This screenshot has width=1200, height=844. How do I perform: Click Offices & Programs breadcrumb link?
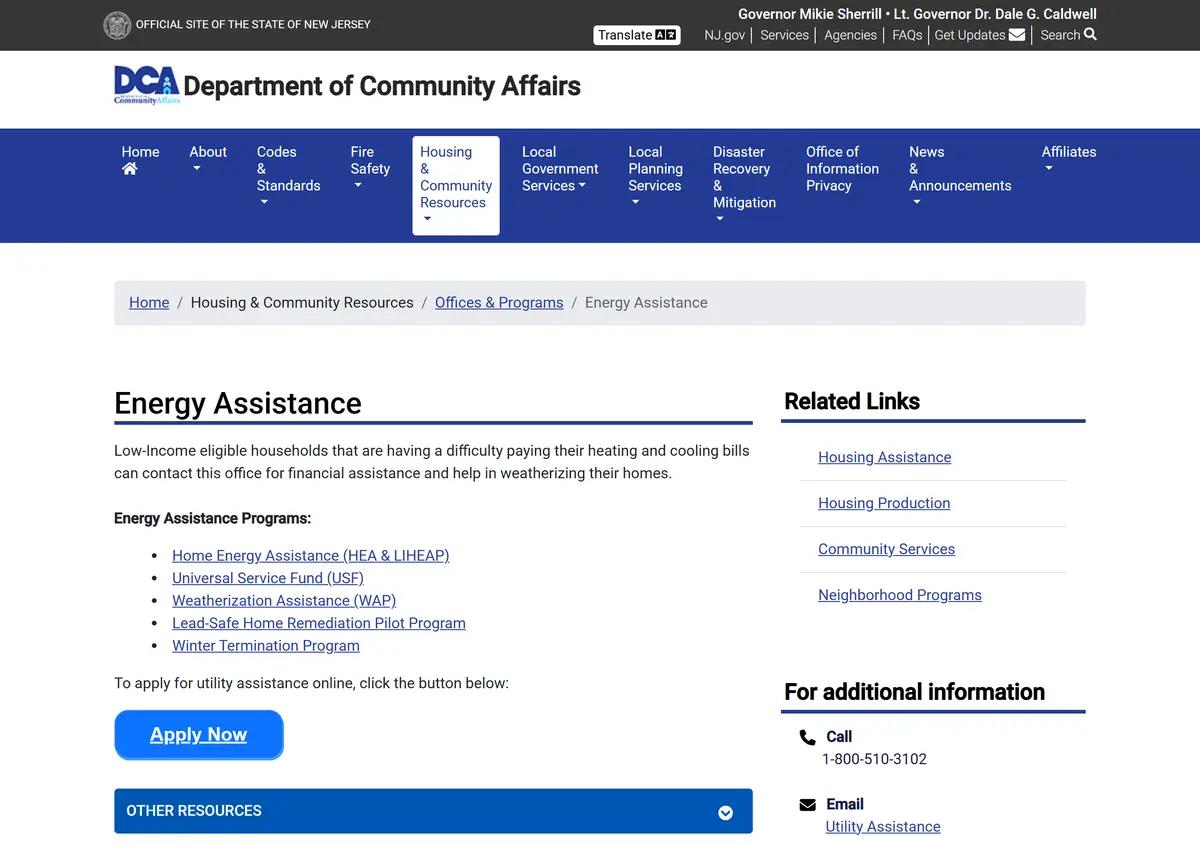coord(499,303)
